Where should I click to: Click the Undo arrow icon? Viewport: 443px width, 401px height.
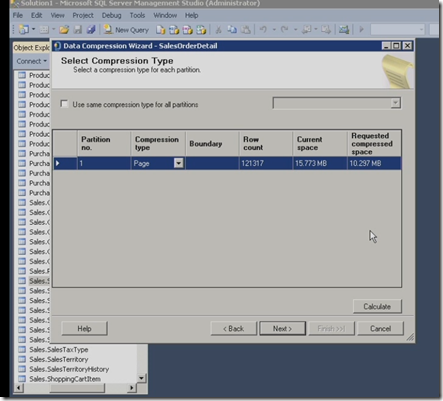tap(263, 29)
